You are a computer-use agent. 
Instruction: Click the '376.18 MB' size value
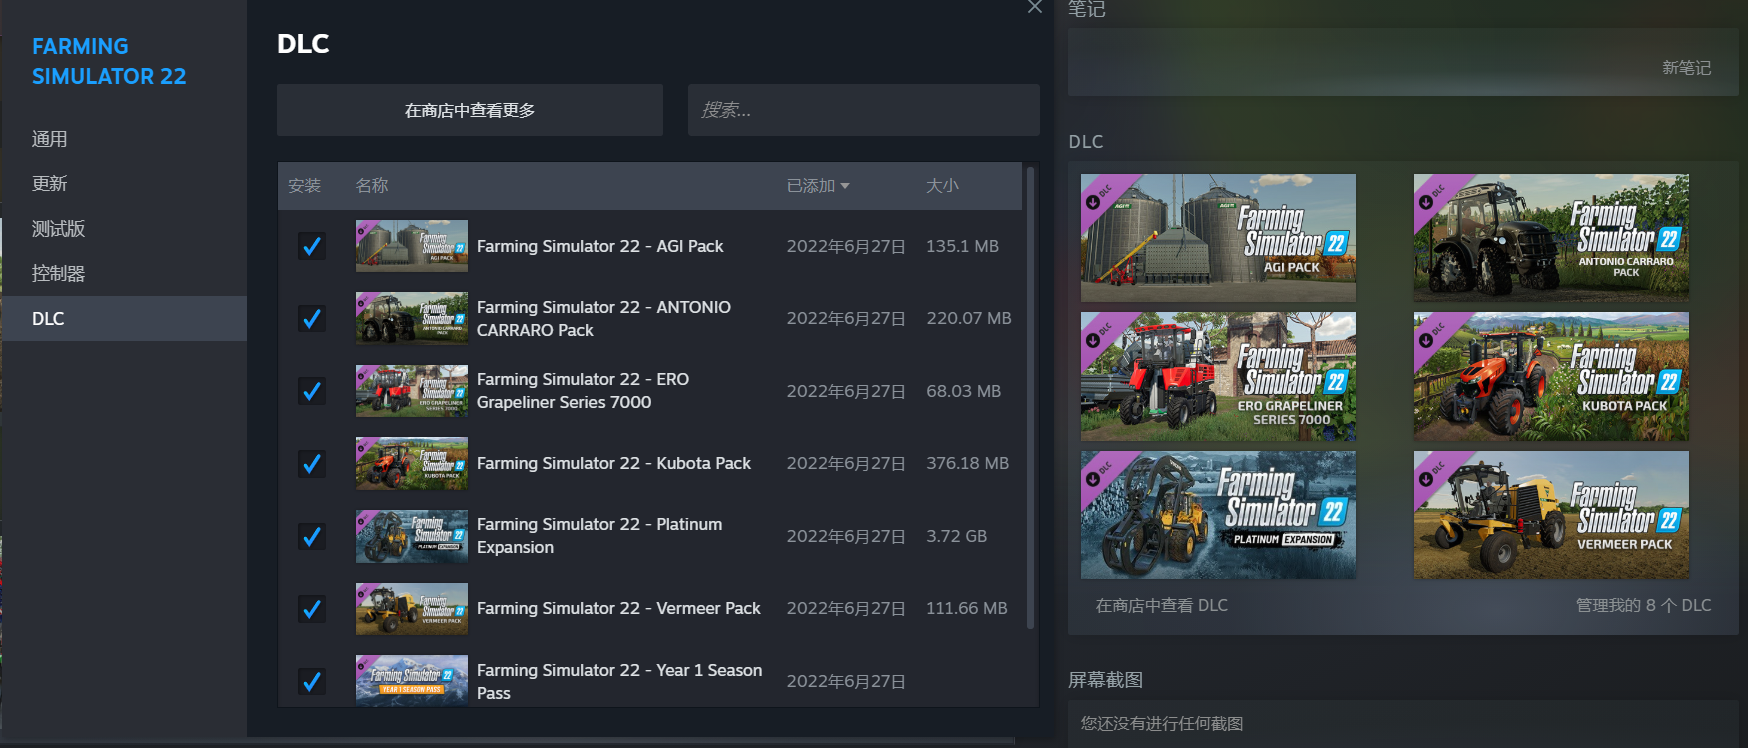(967, 463)
